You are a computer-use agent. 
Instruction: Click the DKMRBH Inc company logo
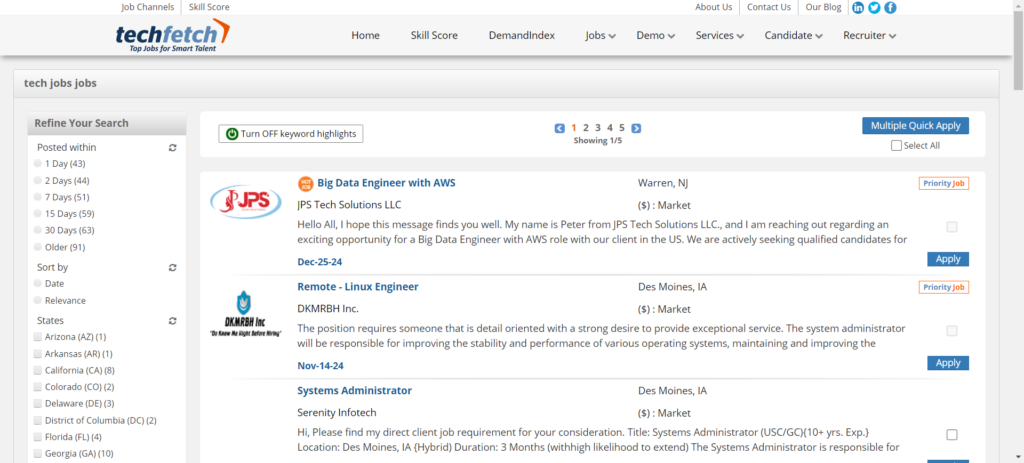point(244,314)
